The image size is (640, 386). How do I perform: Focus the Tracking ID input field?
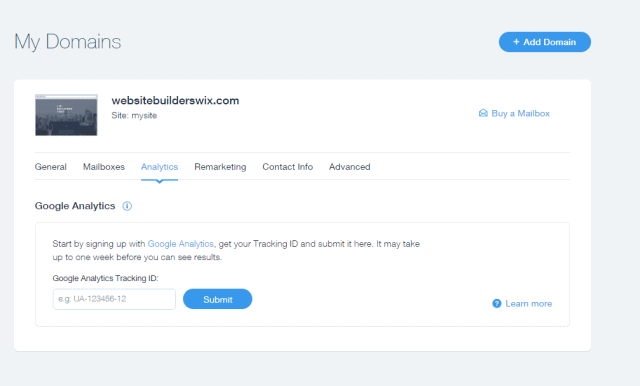coord(114,299)
